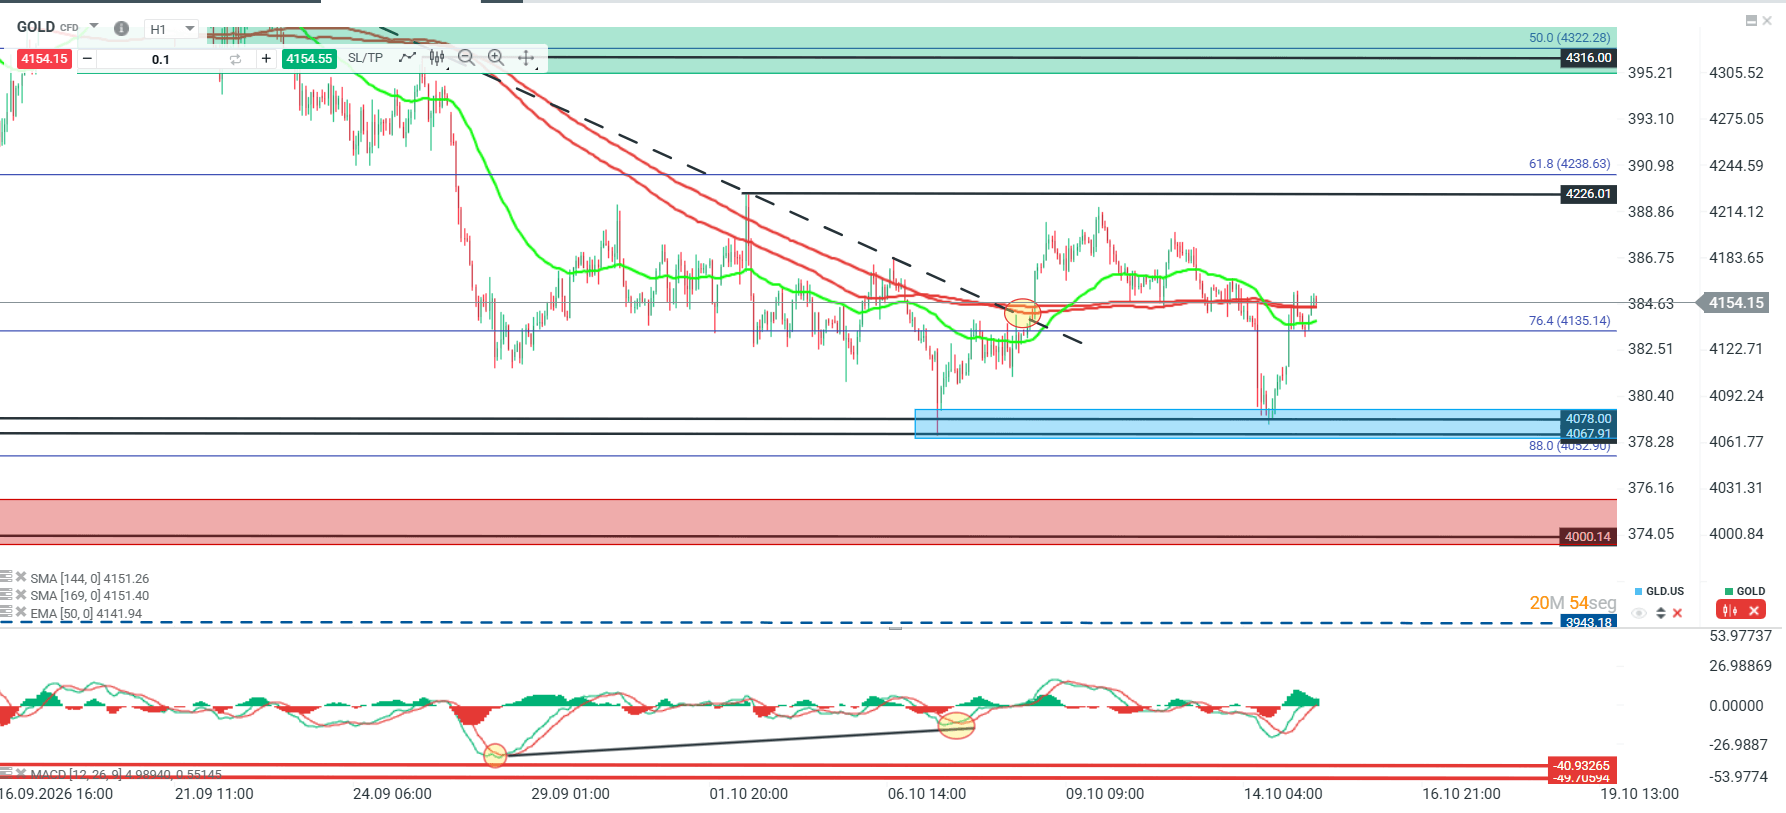Minimize the chart panel top-right icon
The width and height of the screenshot is (1786, 813).
[1751, 21]
